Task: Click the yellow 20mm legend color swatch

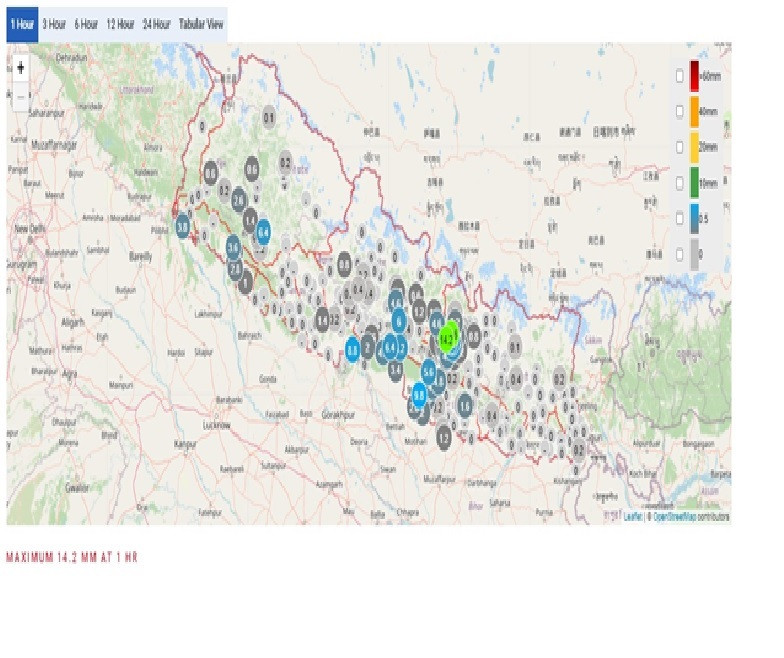Action: [694, 147]
